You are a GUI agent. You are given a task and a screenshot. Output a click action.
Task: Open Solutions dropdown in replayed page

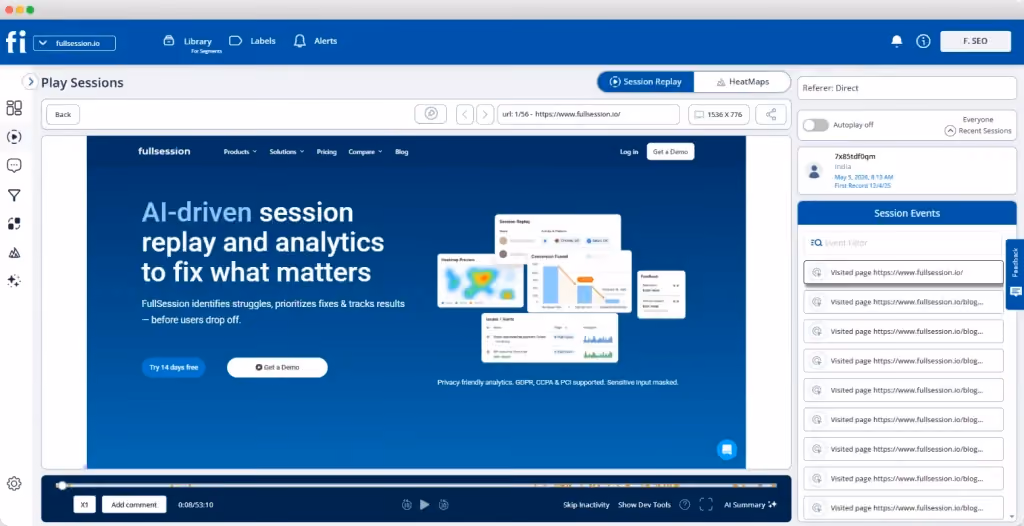click(287, 152)
